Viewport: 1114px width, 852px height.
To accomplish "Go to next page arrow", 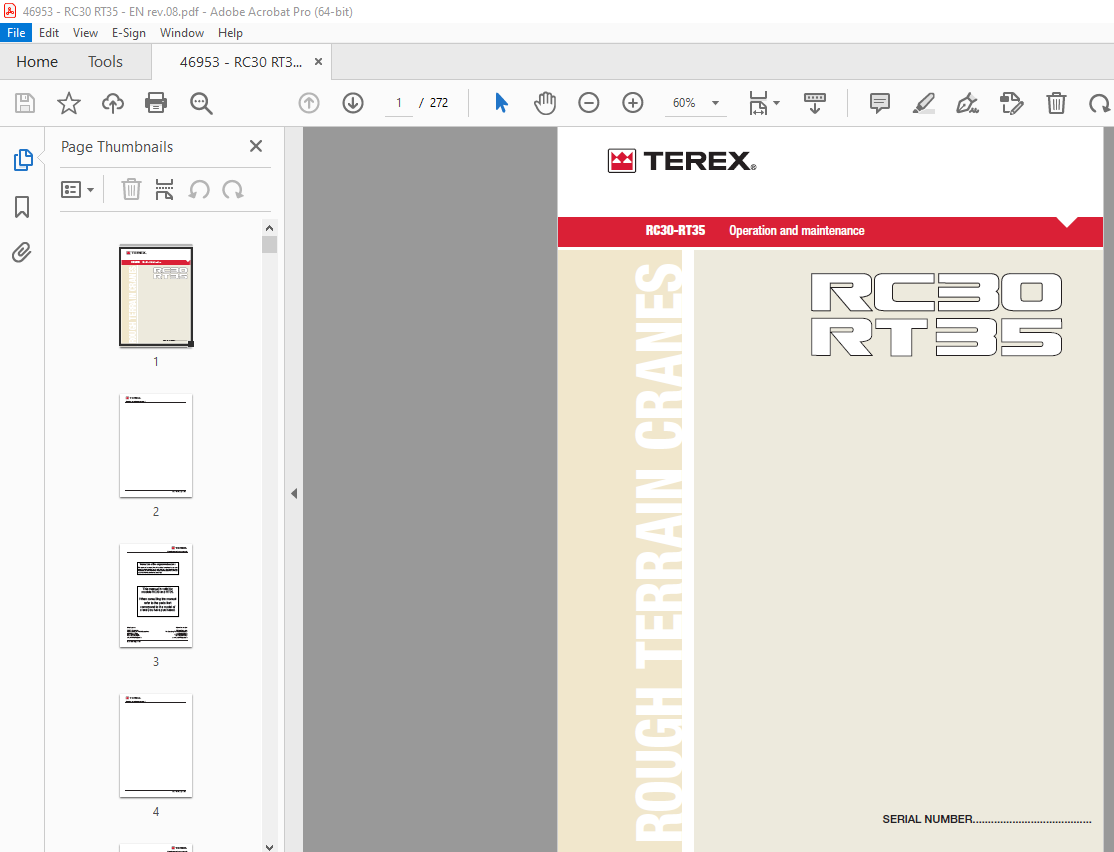I will [x=353, y=103].
